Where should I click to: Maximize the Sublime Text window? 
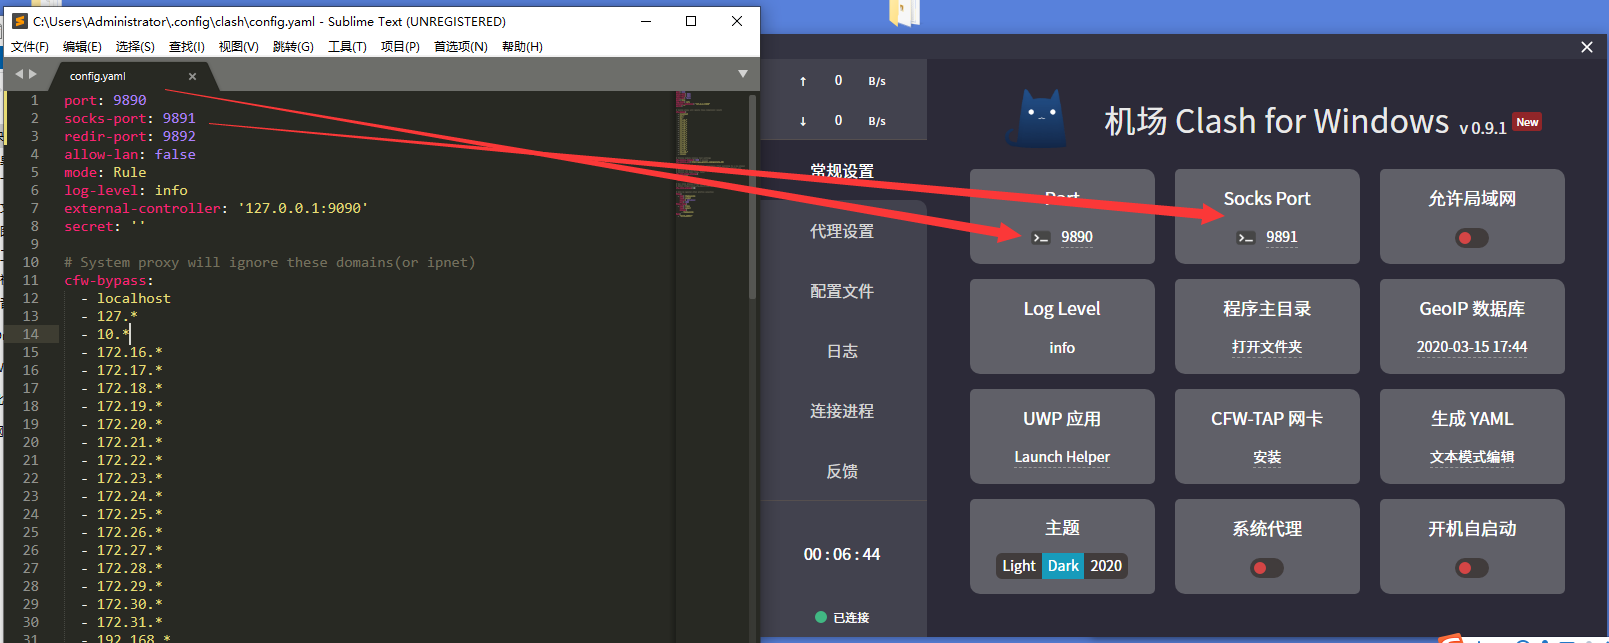[x=690, y=21]
